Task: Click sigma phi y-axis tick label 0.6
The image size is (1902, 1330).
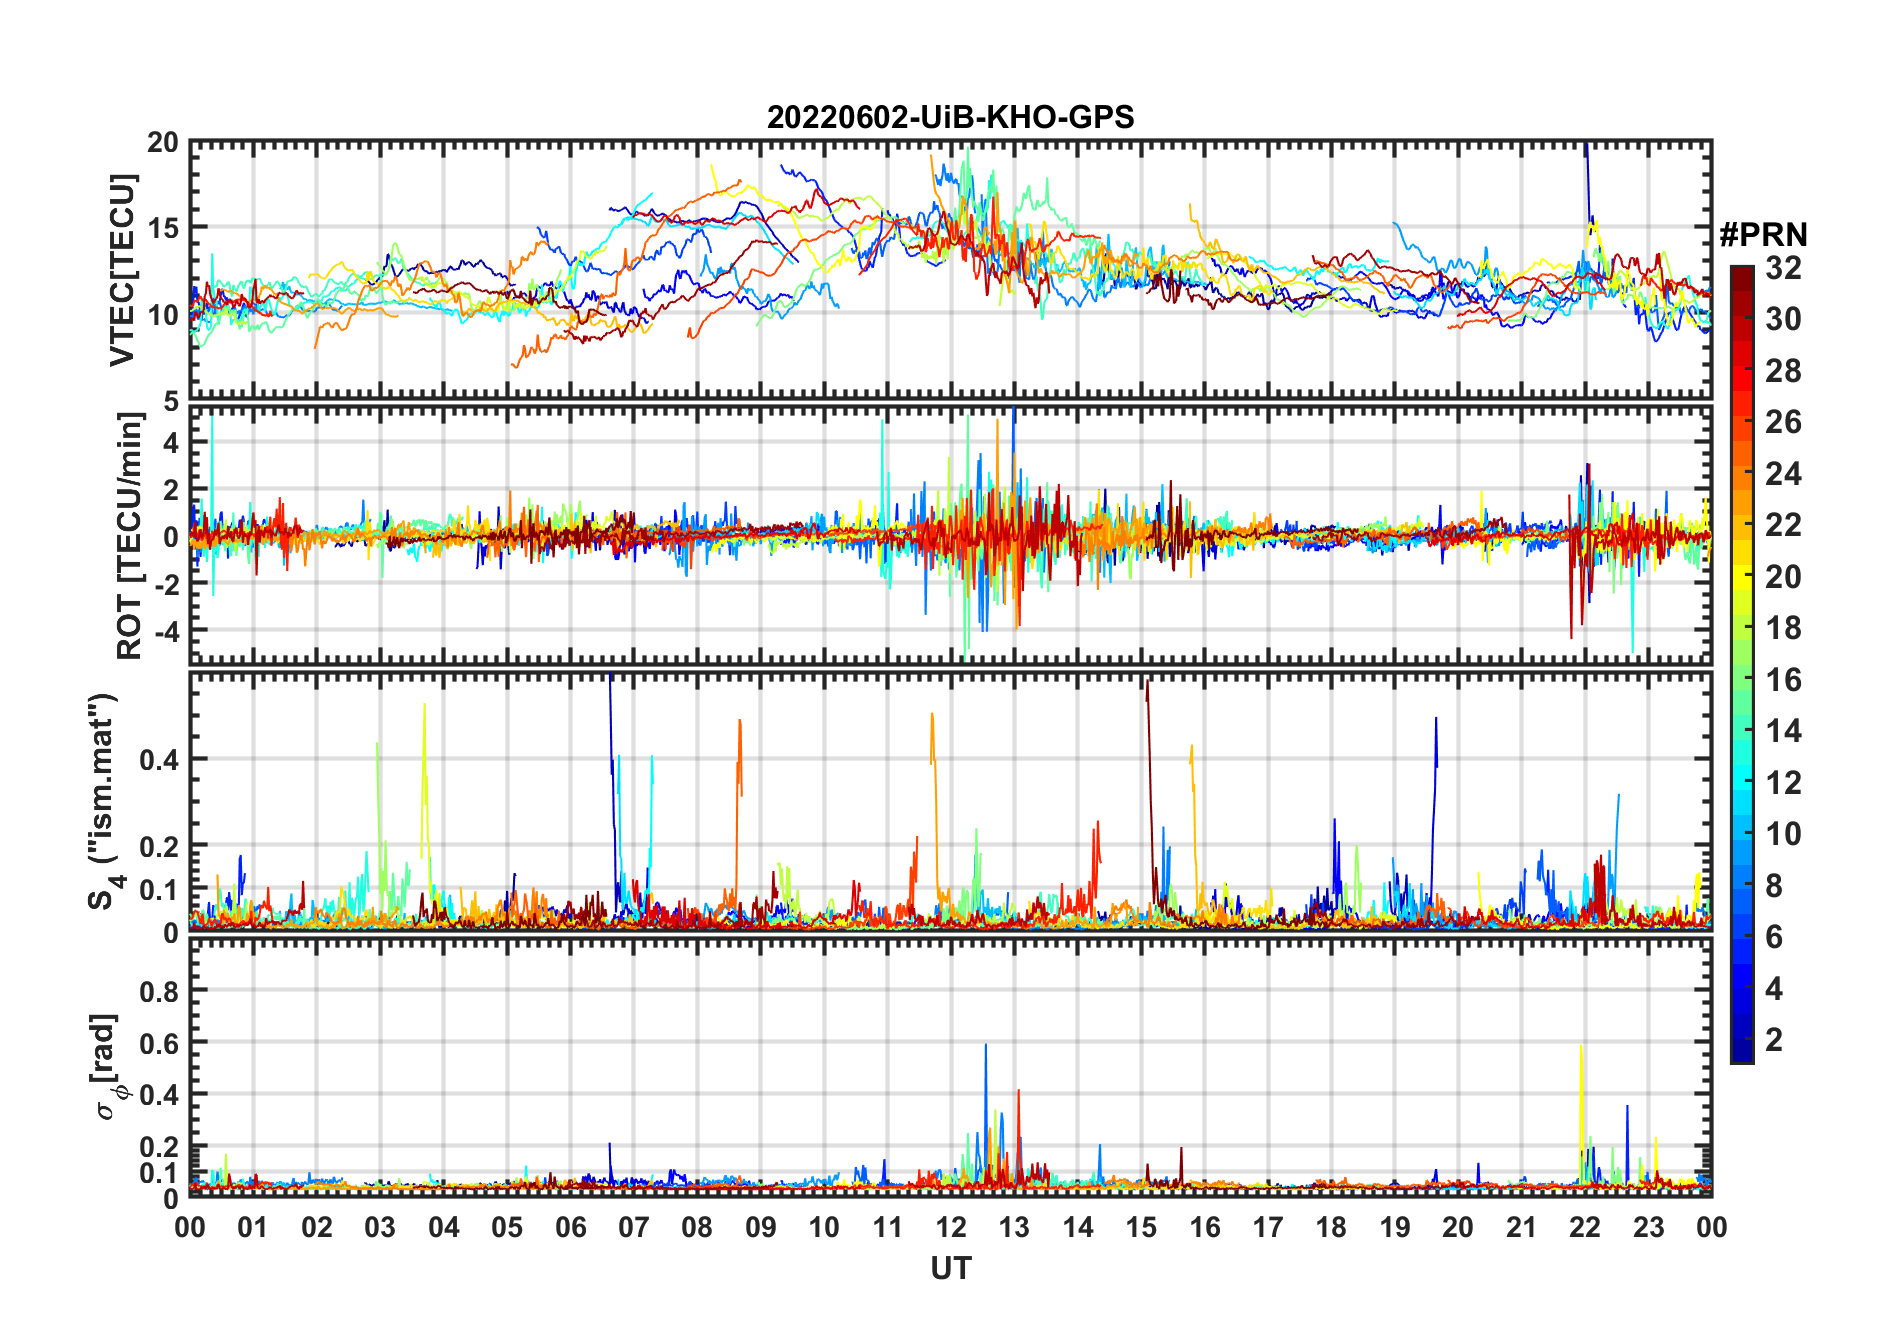Action: (160, 1043)
